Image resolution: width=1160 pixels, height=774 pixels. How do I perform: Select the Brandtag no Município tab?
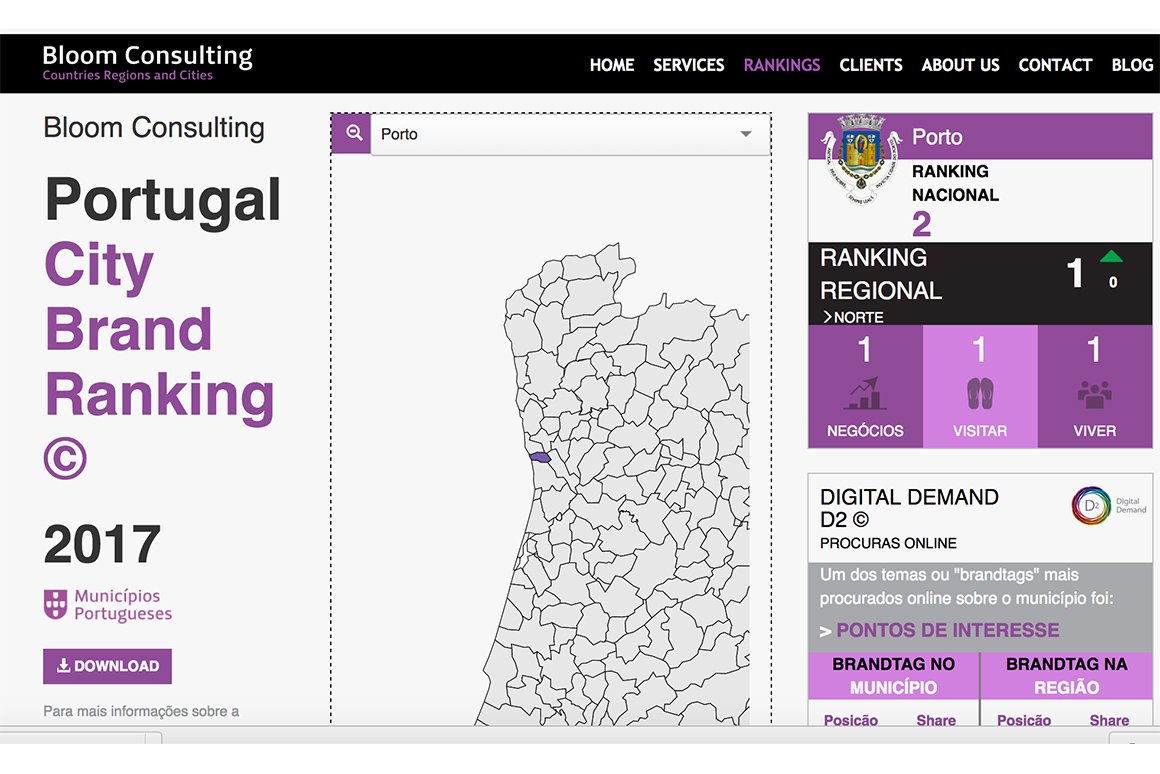tap(893, 676)
